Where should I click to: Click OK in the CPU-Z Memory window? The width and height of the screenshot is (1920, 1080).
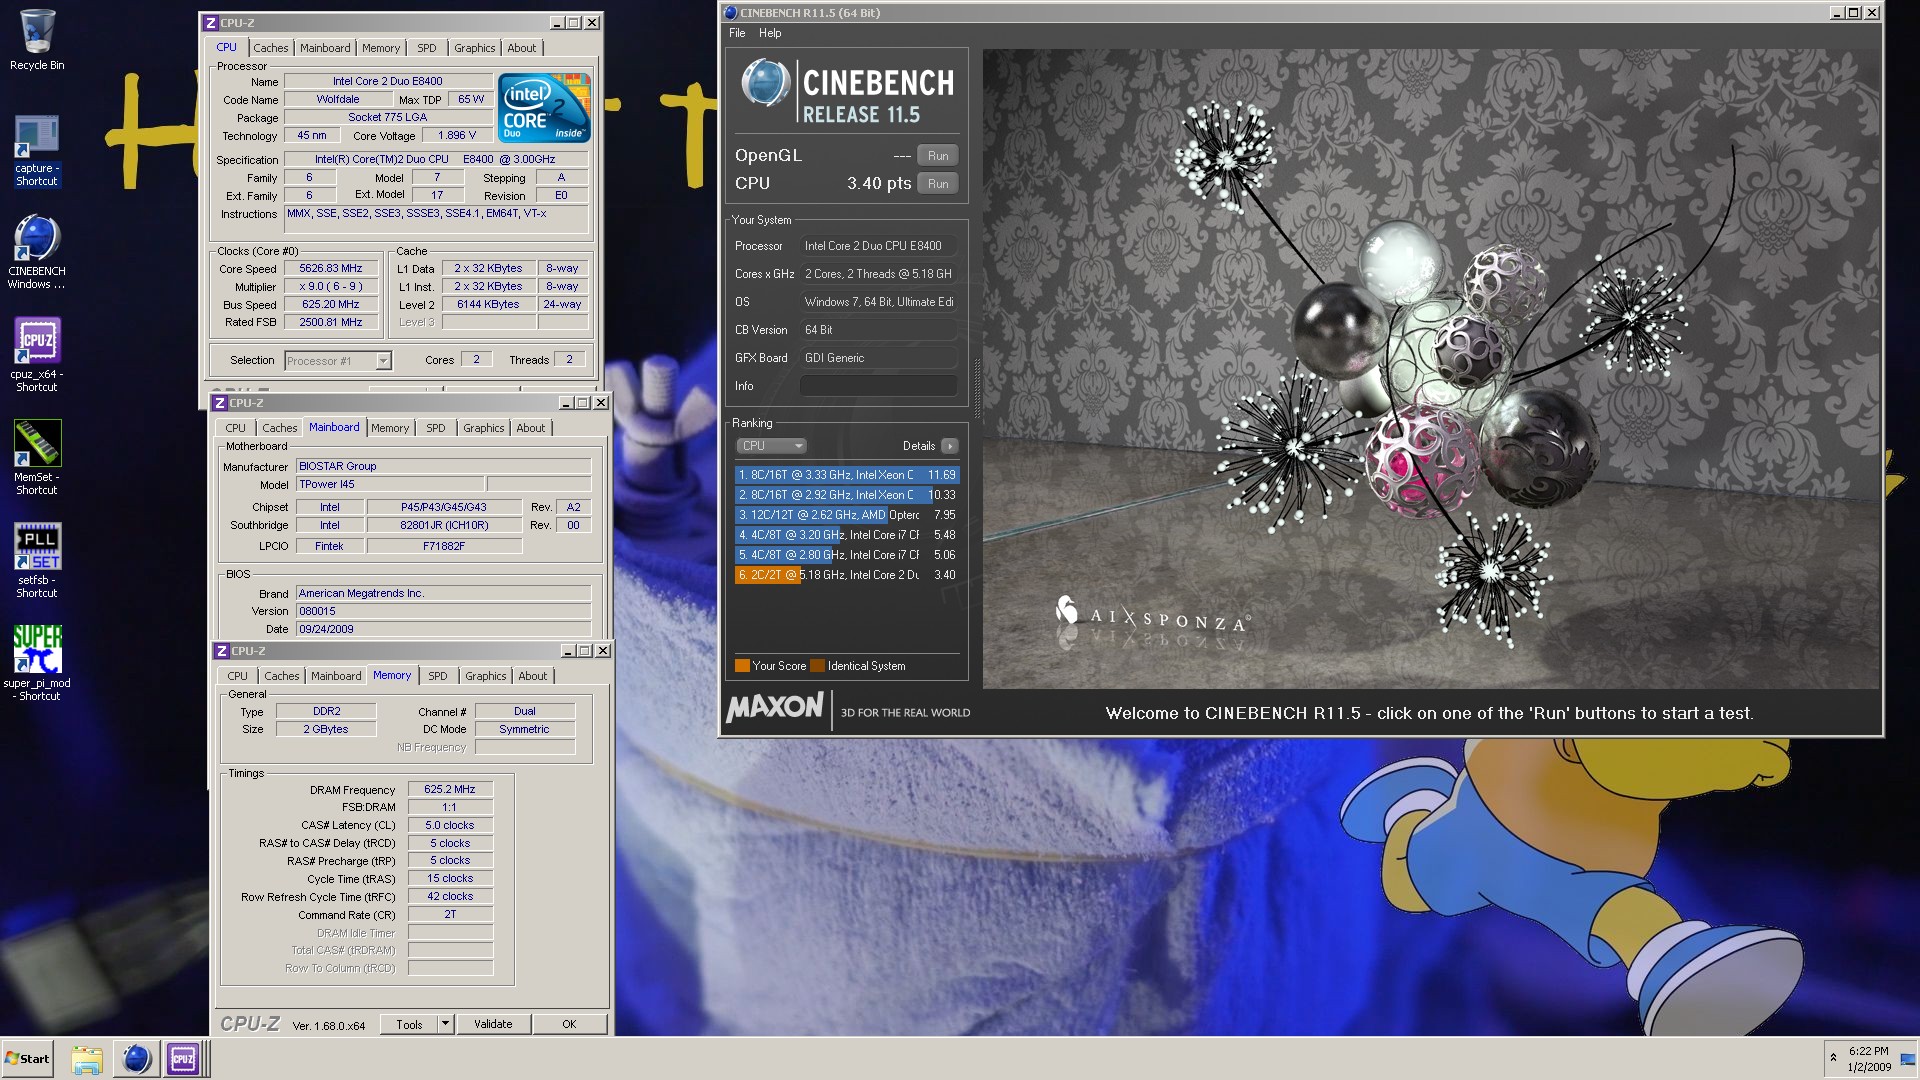point(569,1024)
